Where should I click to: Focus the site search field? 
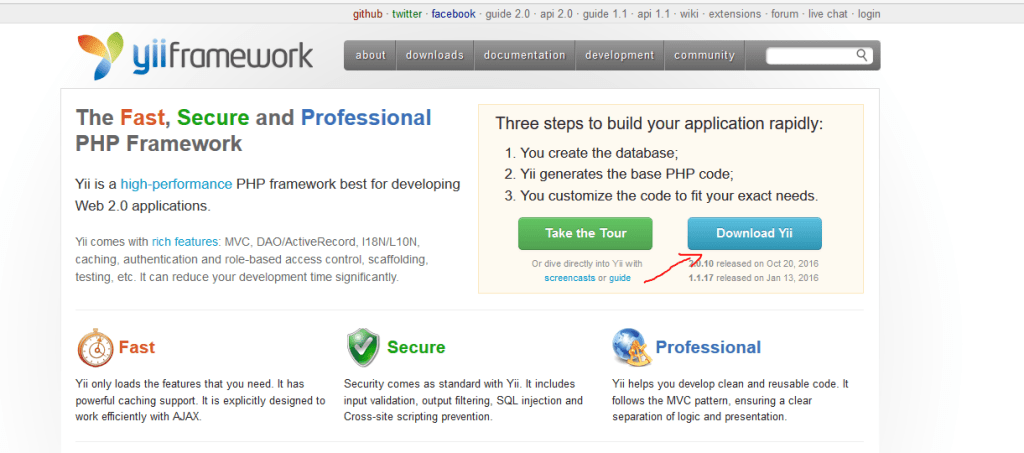pyautogui.click(x=820, y=55)
